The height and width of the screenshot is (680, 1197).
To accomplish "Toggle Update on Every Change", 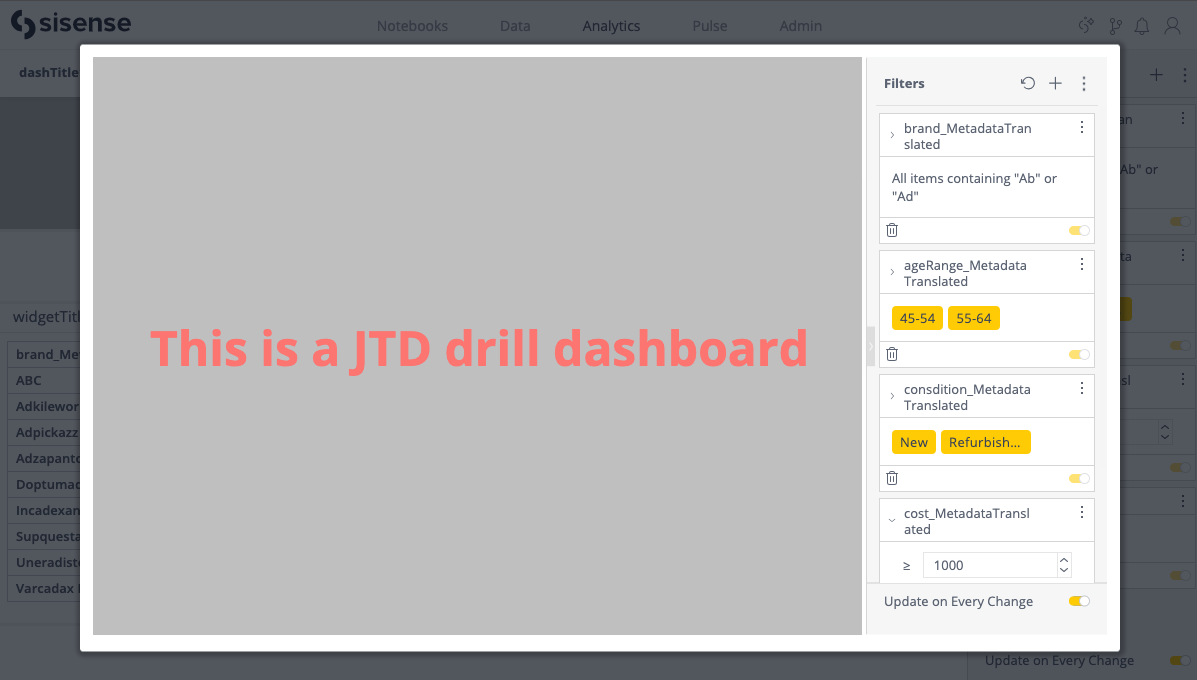I will pyautogui.click(x=1078, y=601).
